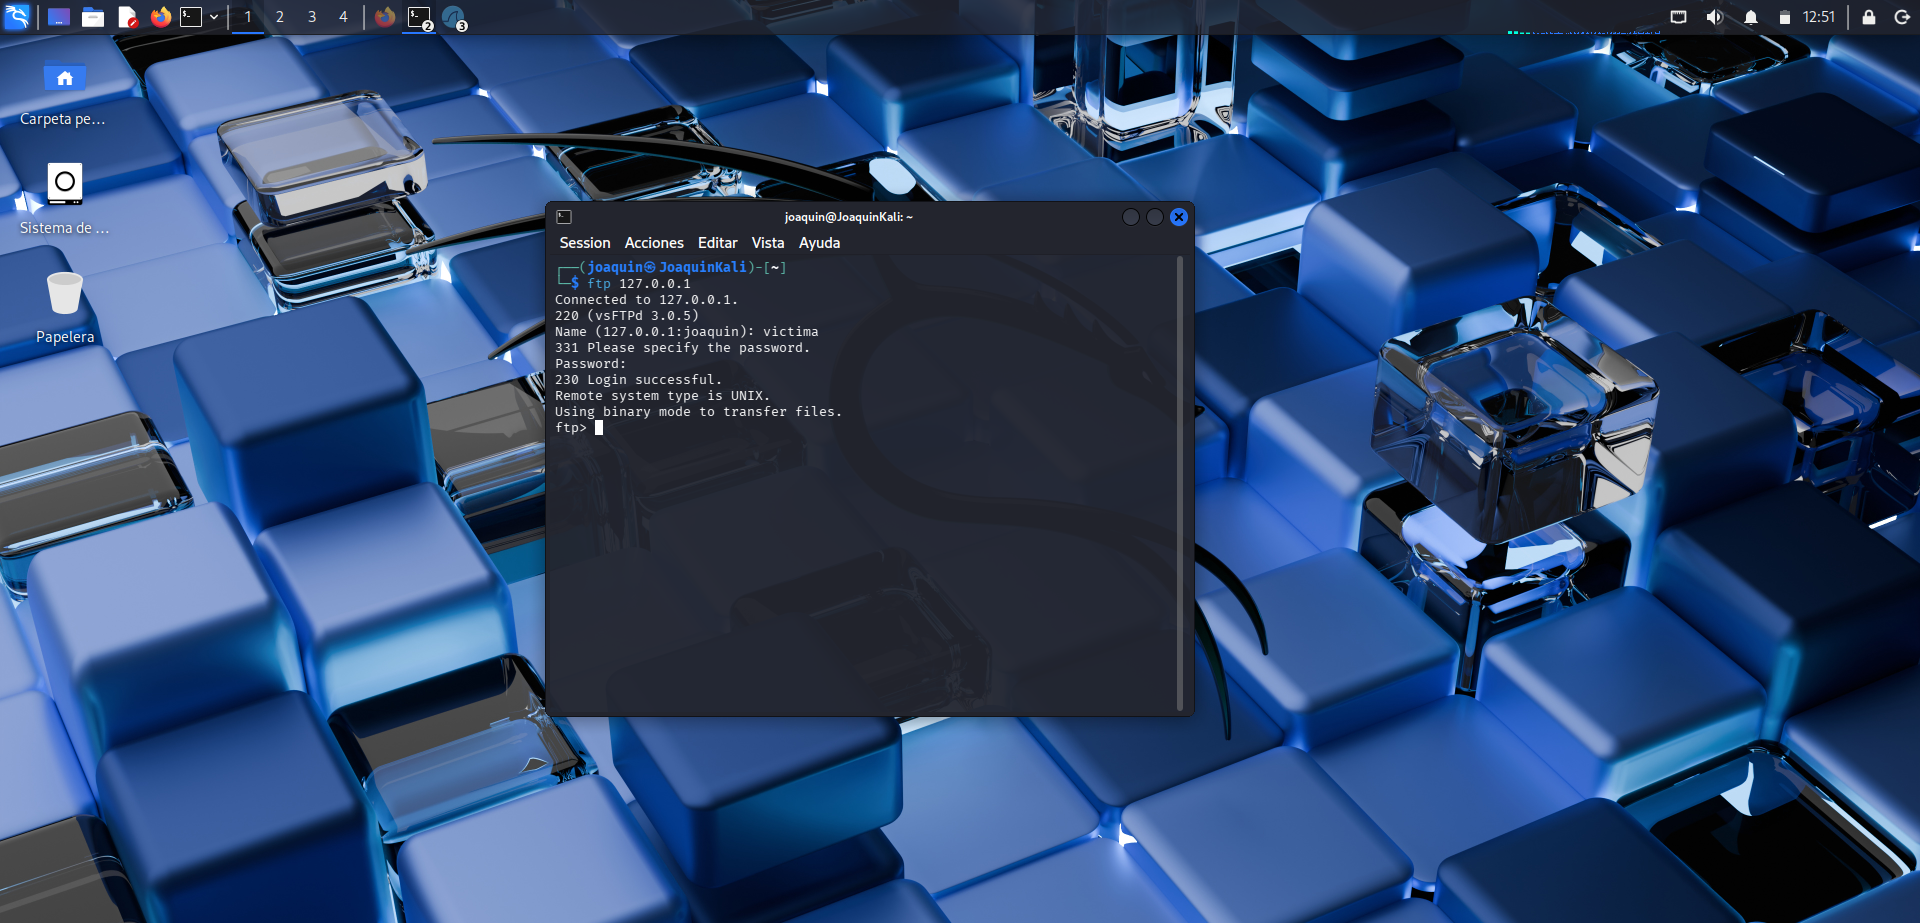The width and height of the screenshot is (1920, 923).
Task: Open the file manager from the panel
Action: click(x=93, y=17)
